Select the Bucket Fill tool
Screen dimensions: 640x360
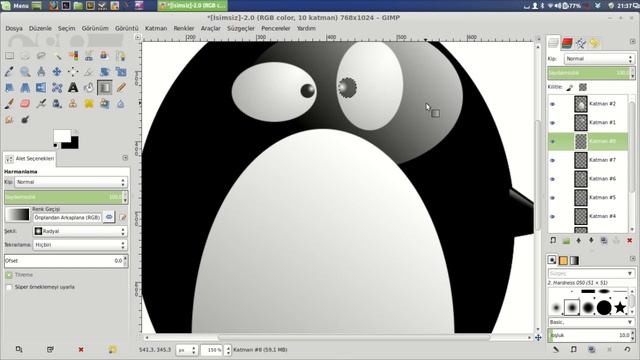pos(89,88)
